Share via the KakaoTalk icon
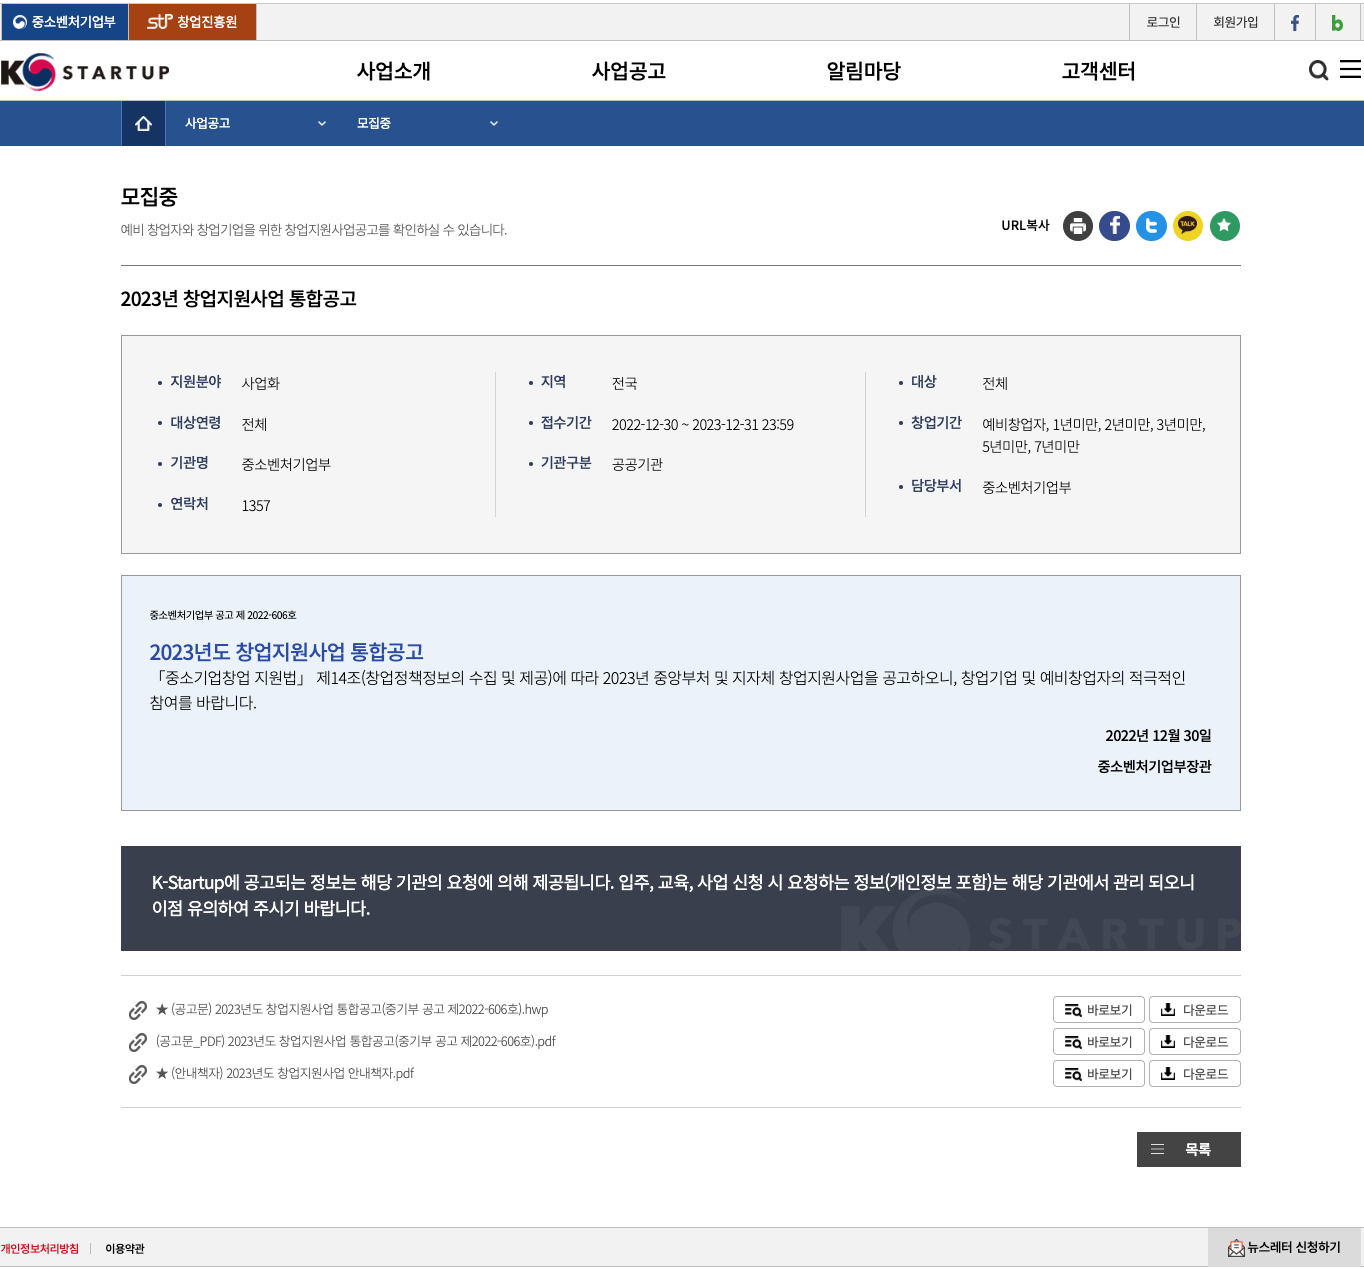 click(x=1188, y=226)
